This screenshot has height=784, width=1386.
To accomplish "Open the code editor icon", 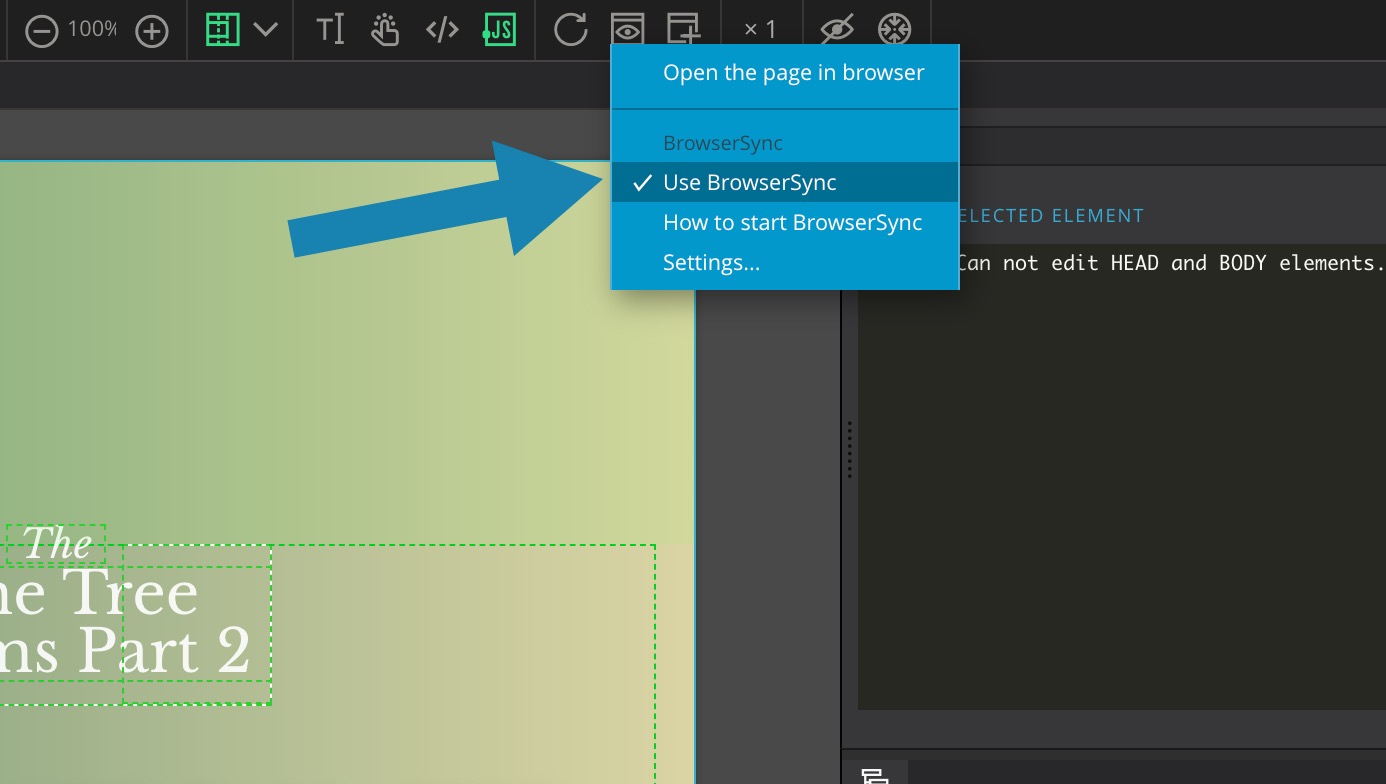I will click(442, 30).
